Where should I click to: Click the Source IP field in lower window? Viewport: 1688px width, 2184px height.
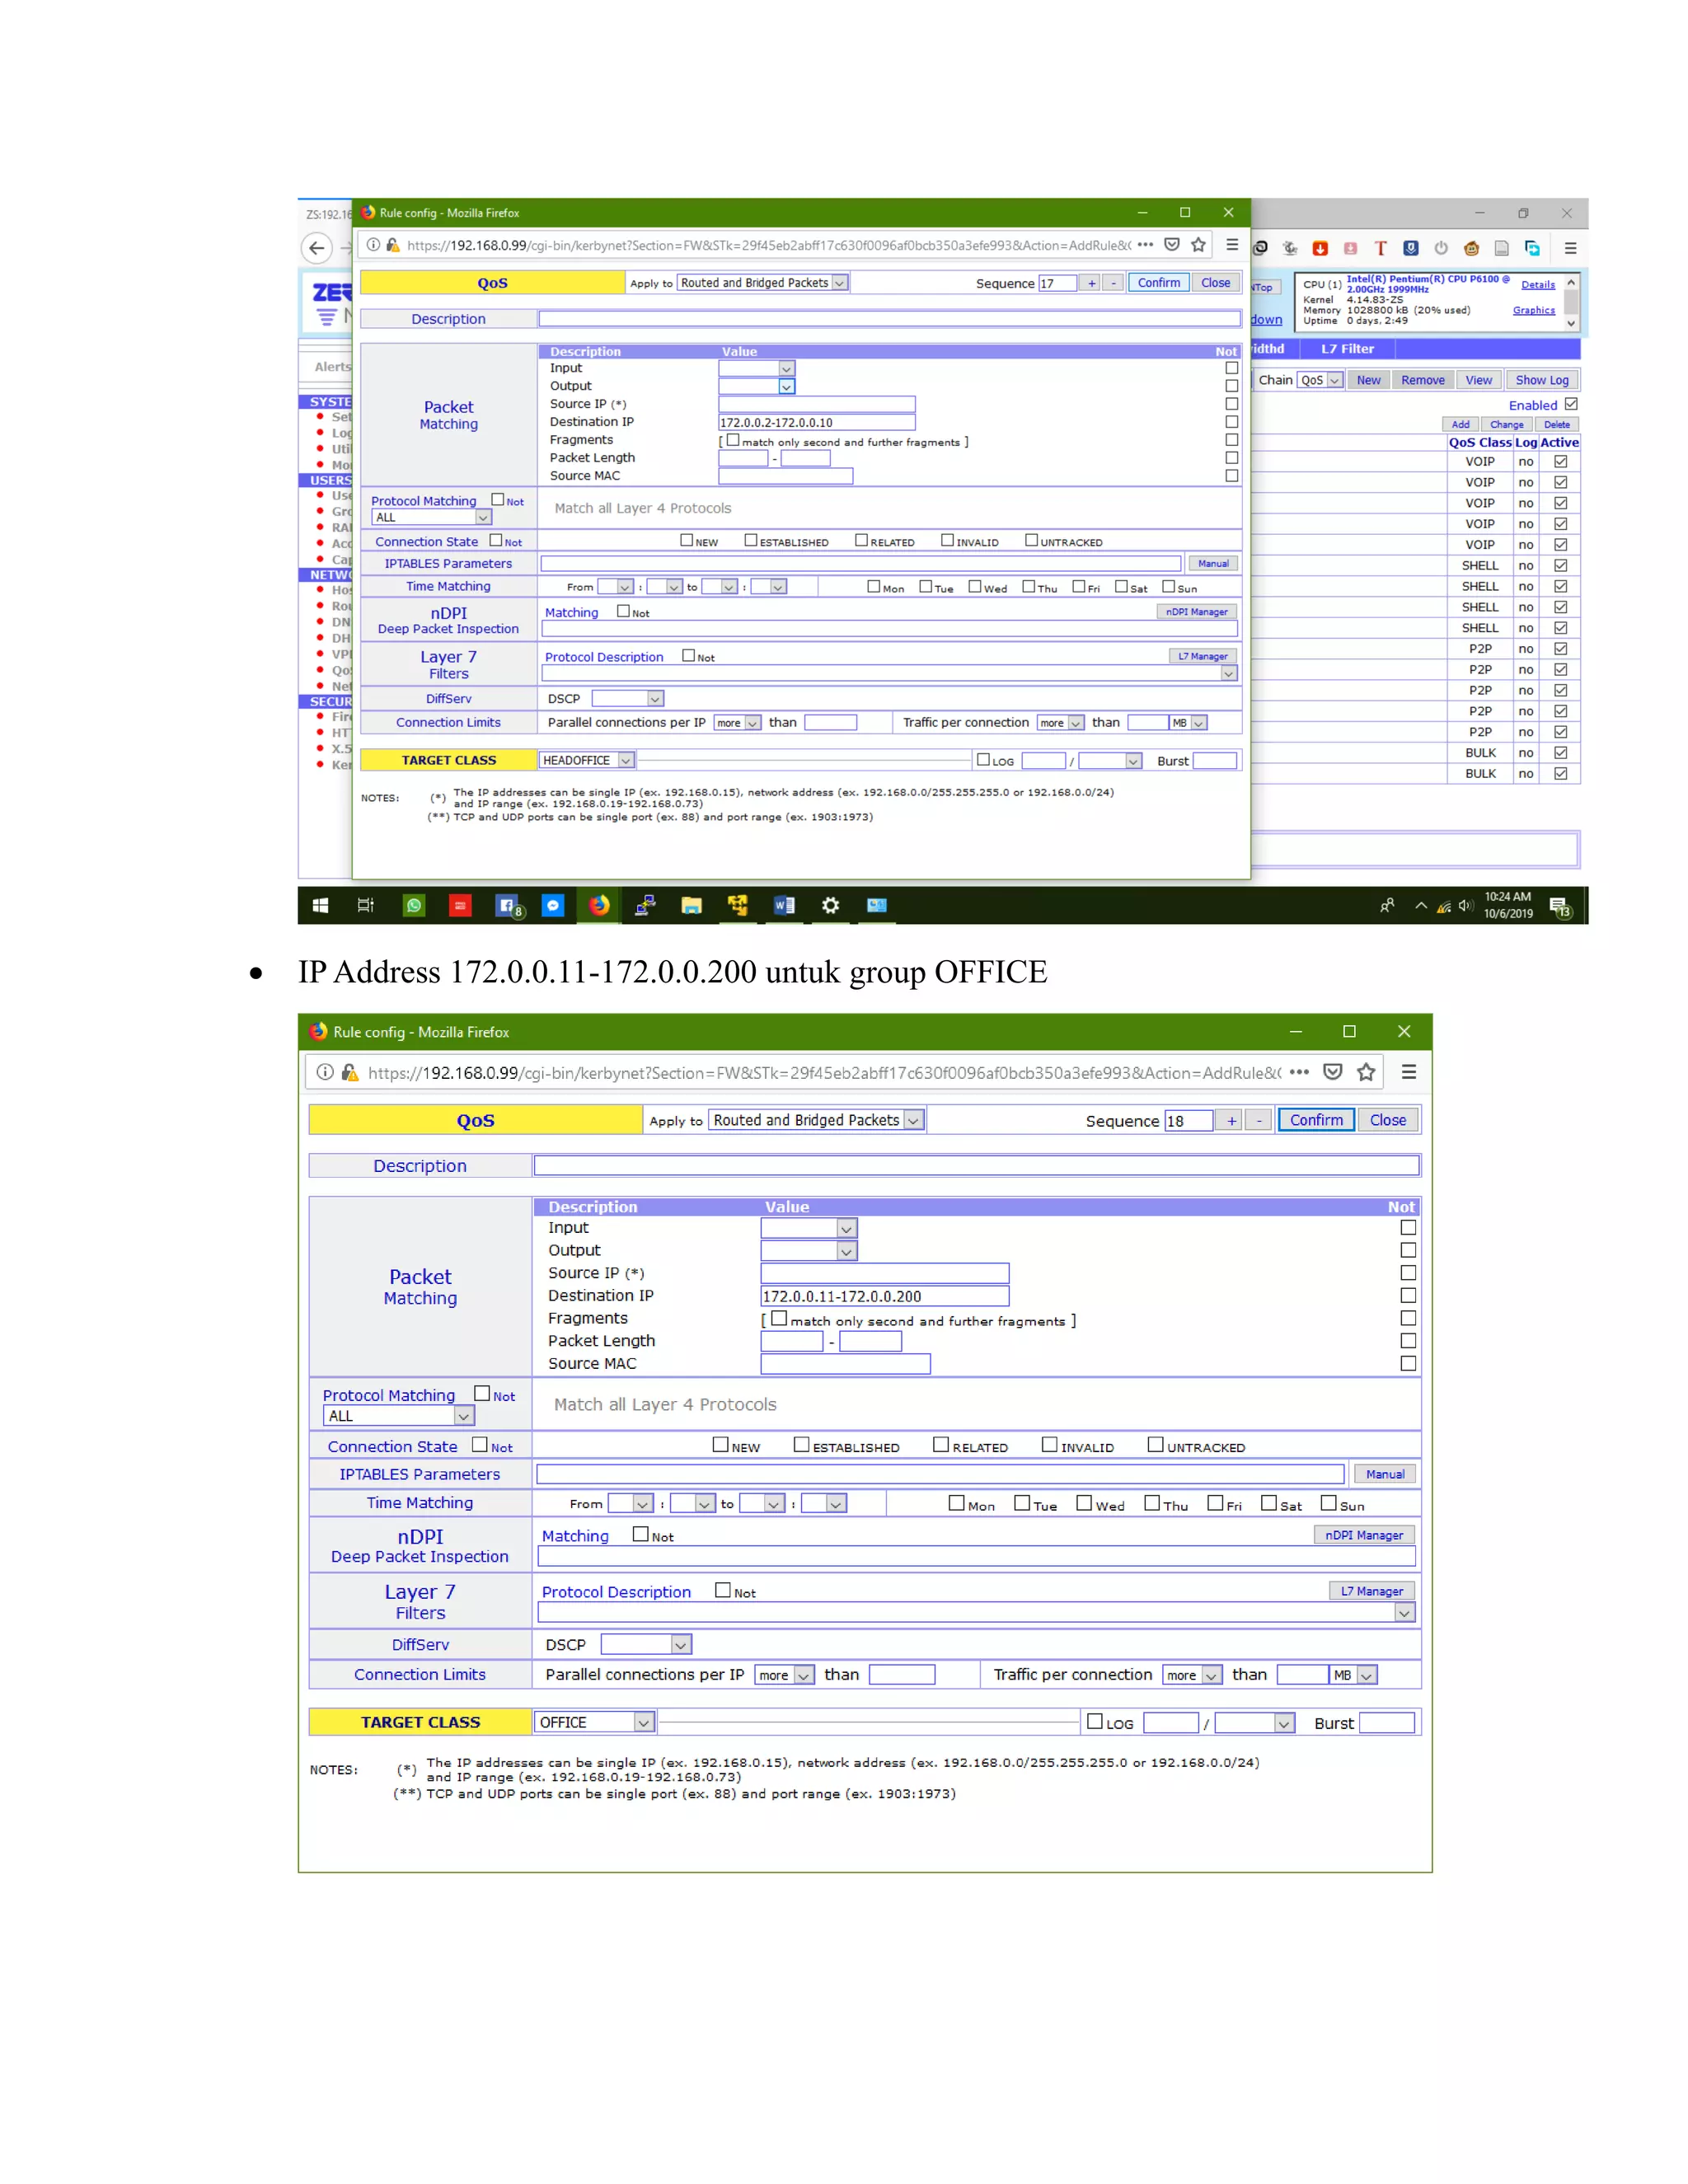tap(885, 1273)
